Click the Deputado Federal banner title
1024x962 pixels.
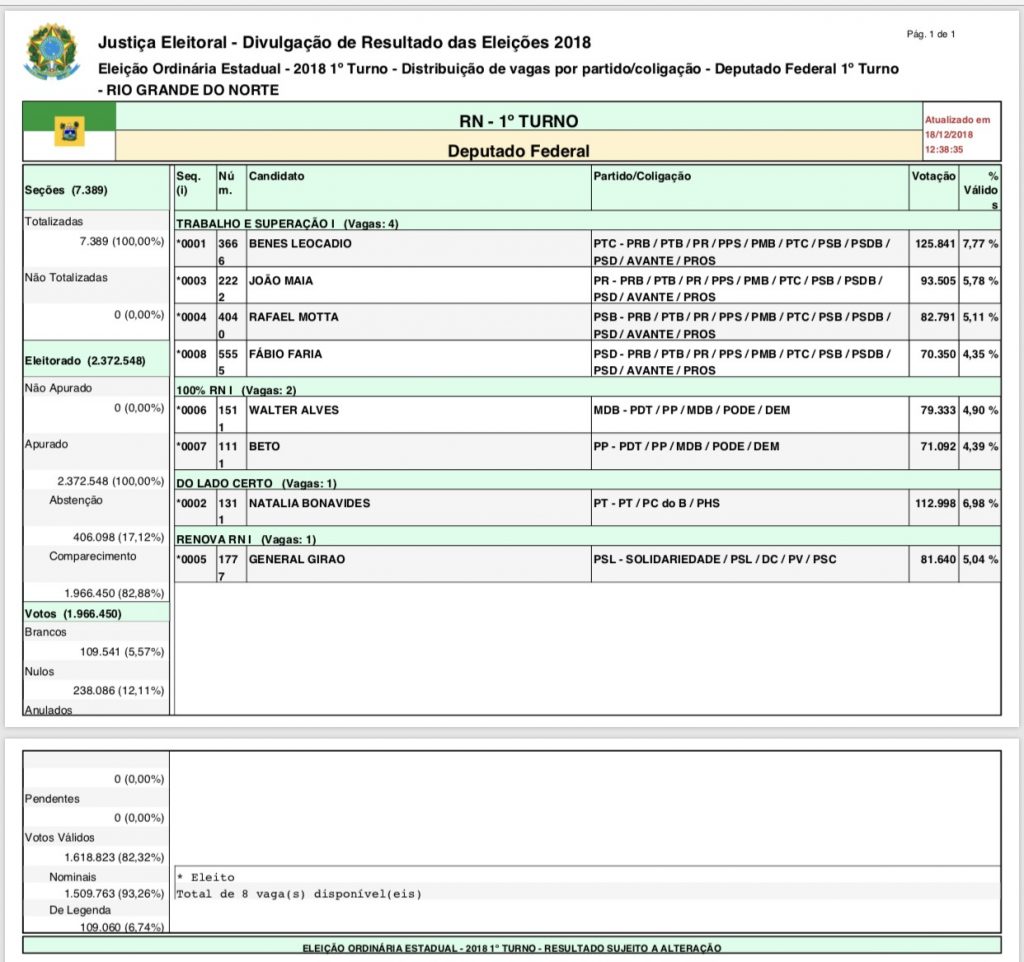(519, 151)
